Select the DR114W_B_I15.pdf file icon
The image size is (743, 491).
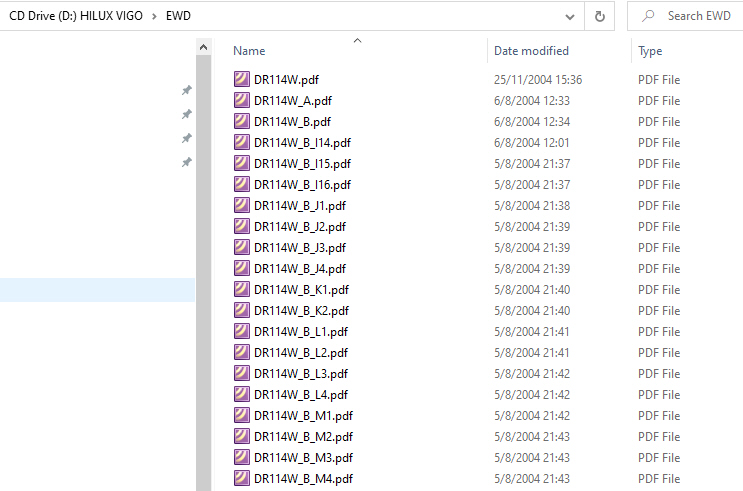[242, 163]
